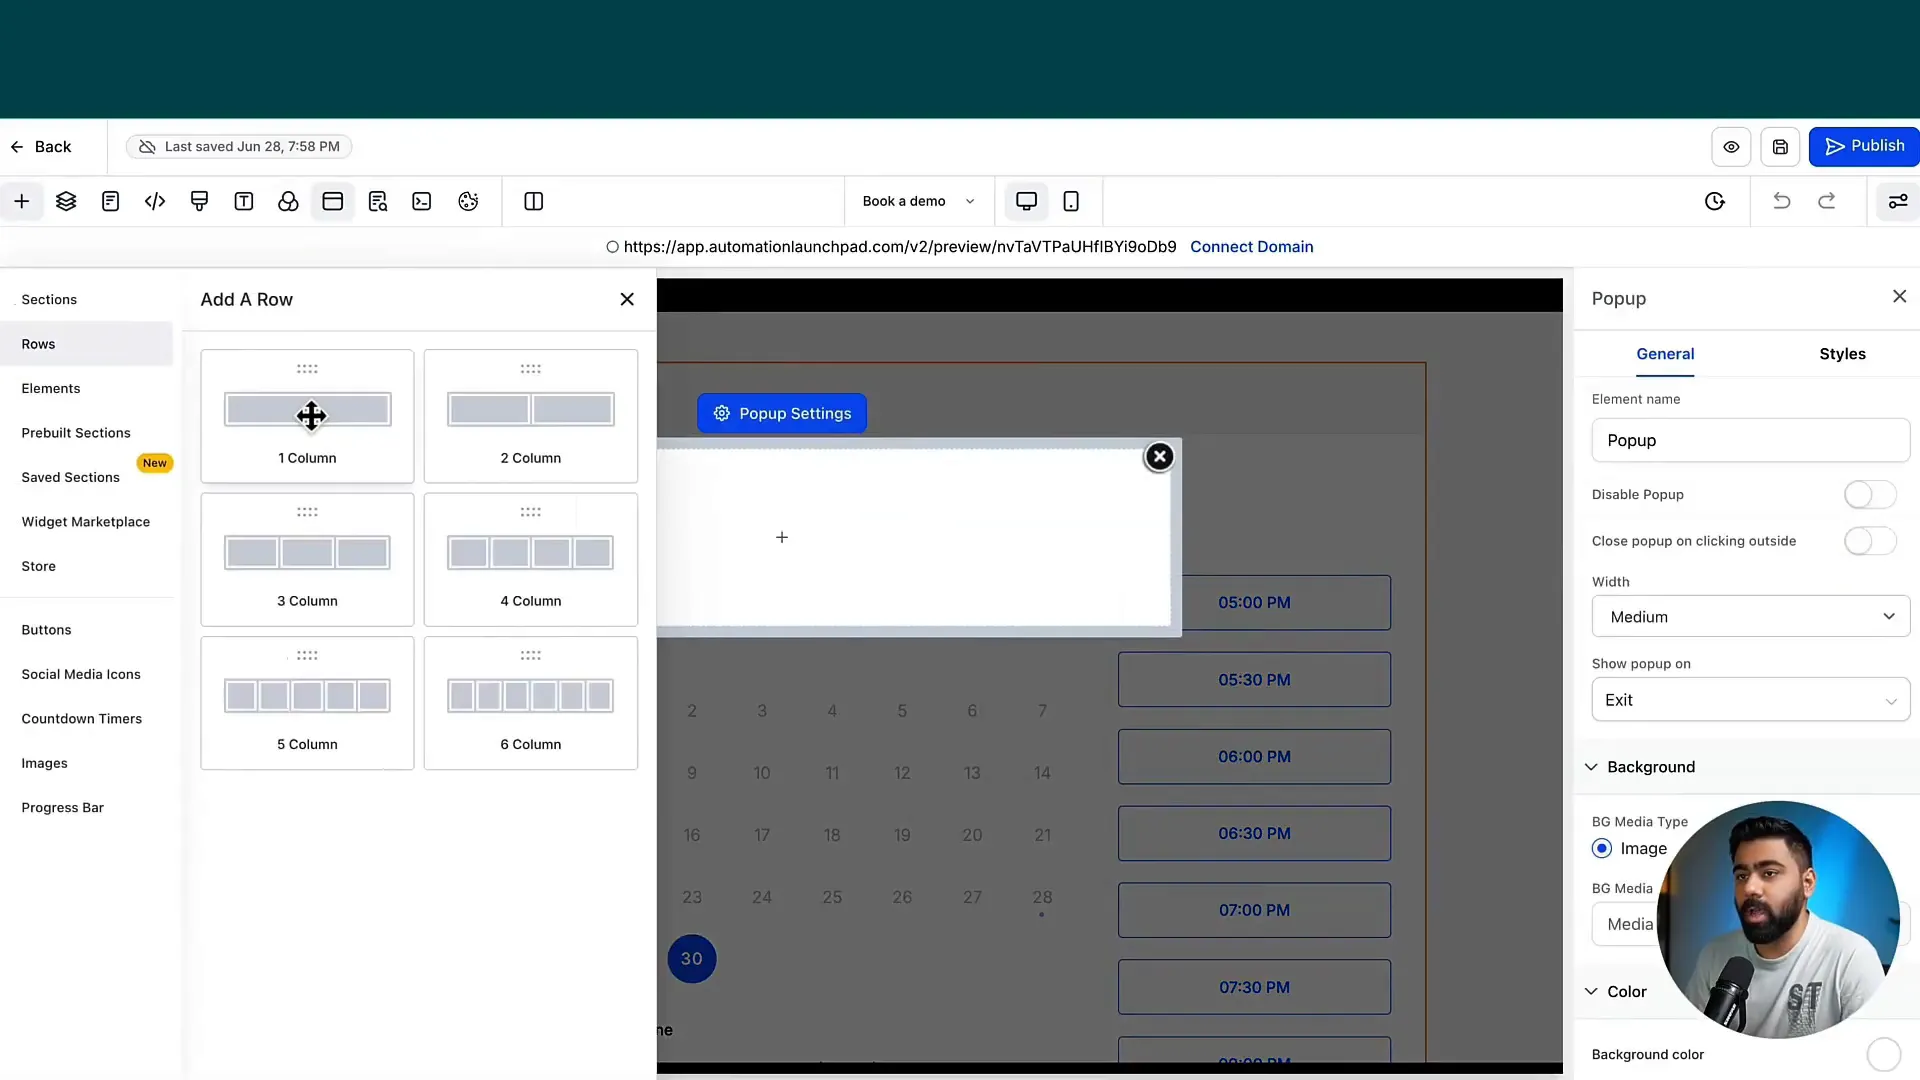This screenshot has width=1920, height=1080.
Task: Select the 05:30 PM time slot
Action: click(x=1254, y=680)
